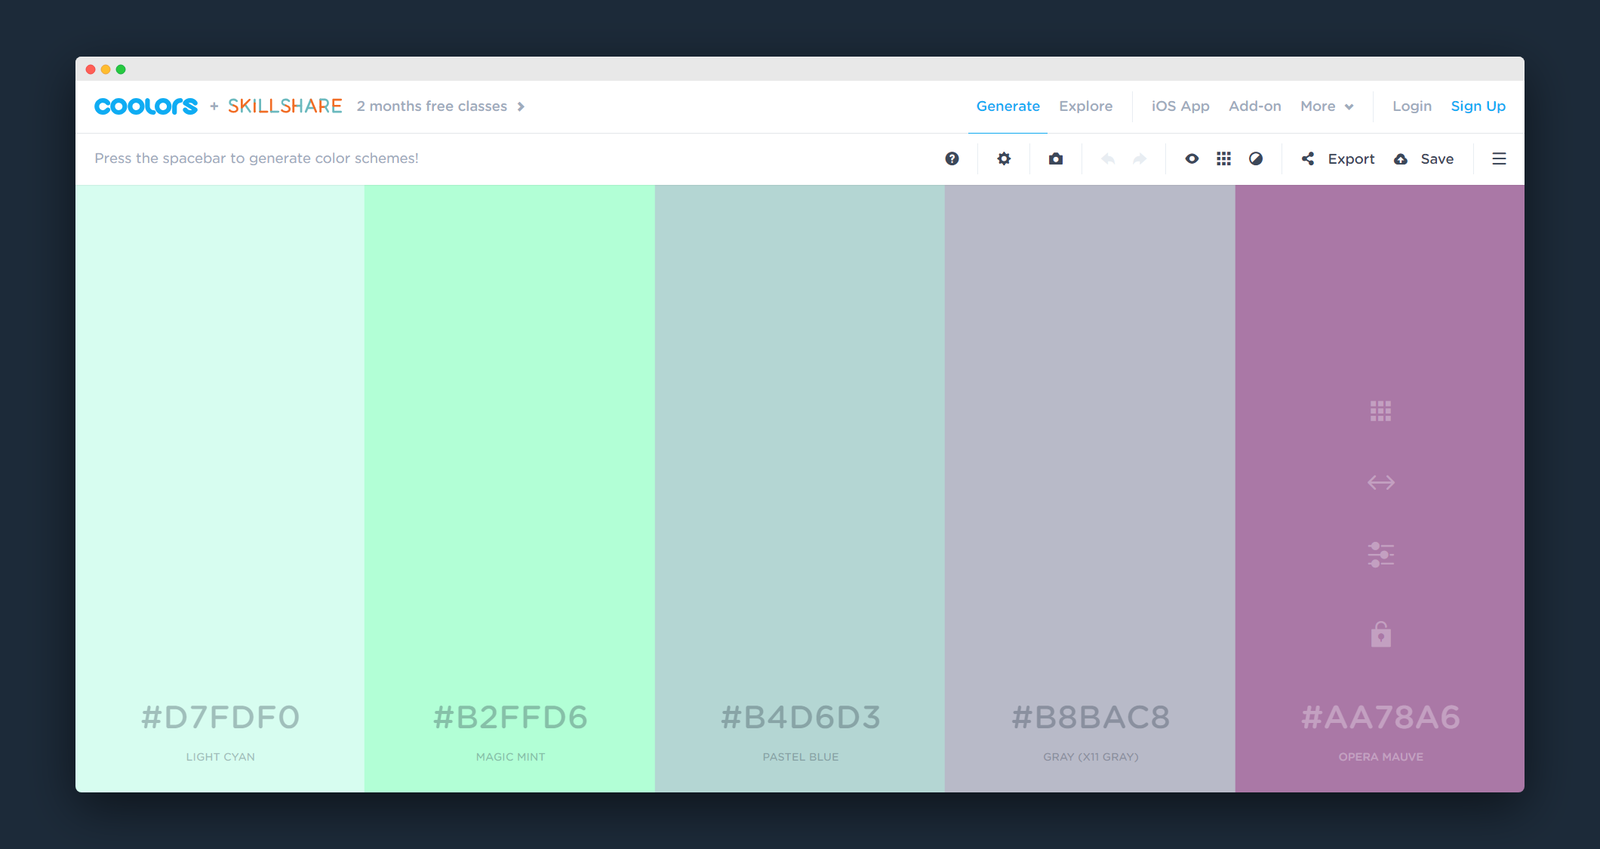Click the Sign Up link

tap(1478, 106)
